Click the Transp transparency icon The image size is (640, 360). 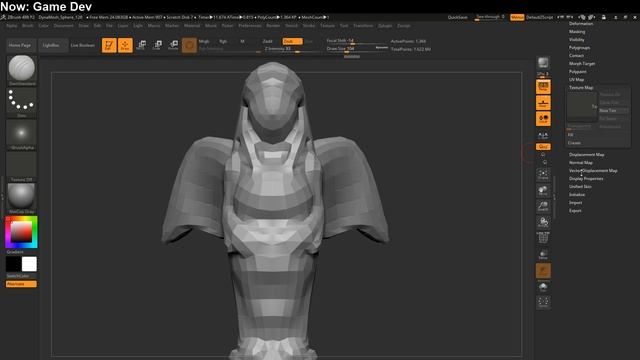point(543,254)
